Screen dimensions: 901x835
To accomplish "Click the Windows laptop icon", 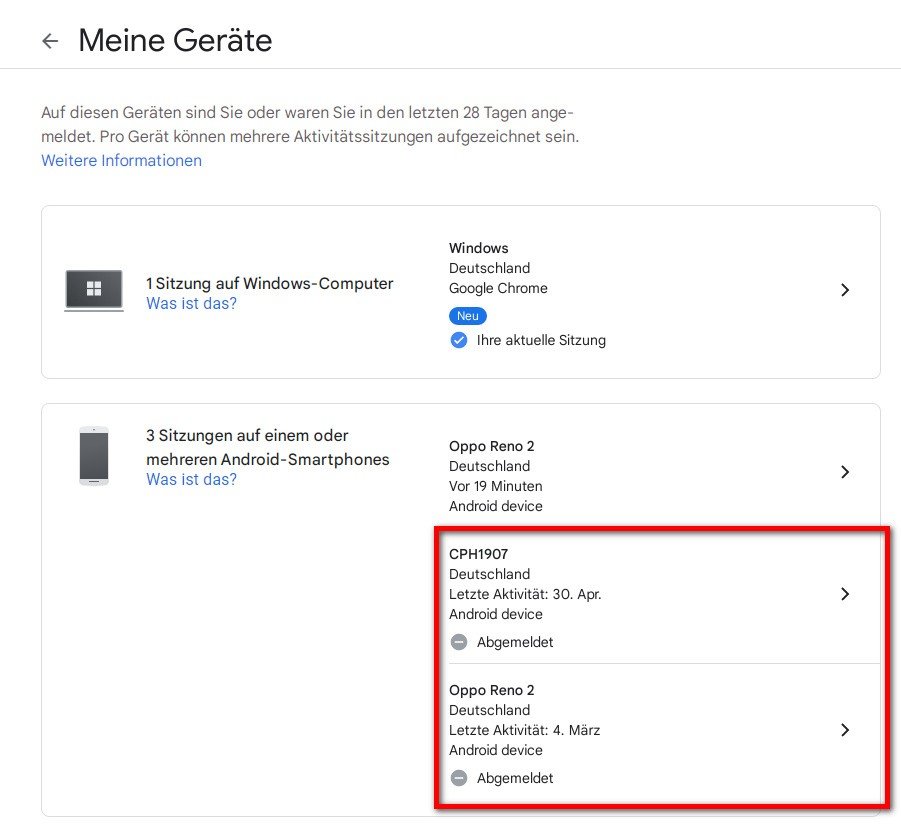I will tap(94, 290).
